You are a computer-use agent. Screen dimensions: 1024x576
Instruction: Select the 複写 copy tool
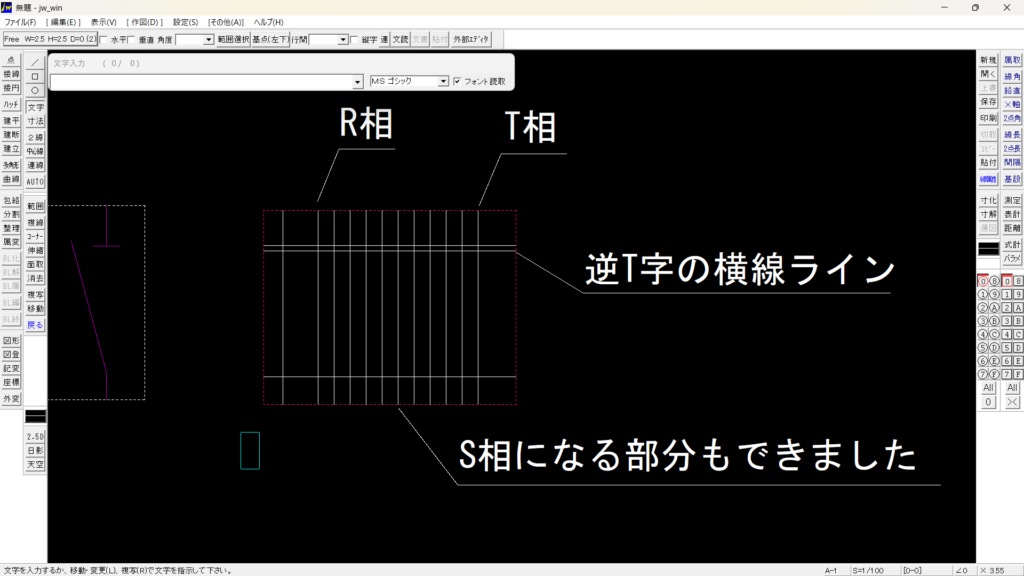pos(35,295)
